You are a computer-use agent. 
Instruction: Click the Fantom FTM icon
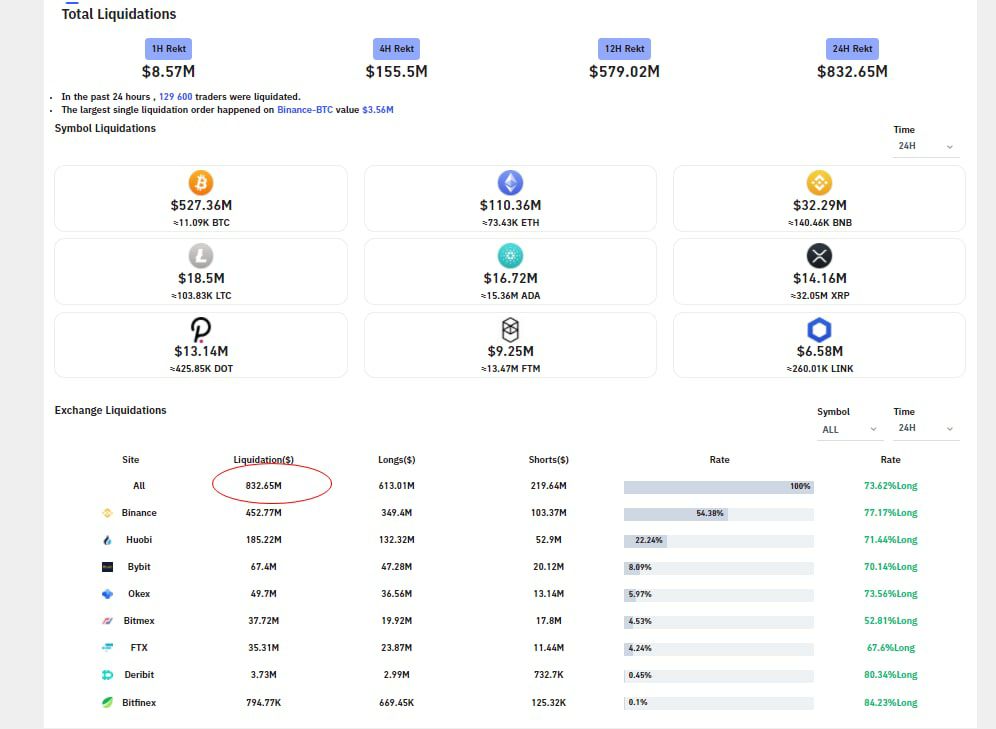click(510, 330)
